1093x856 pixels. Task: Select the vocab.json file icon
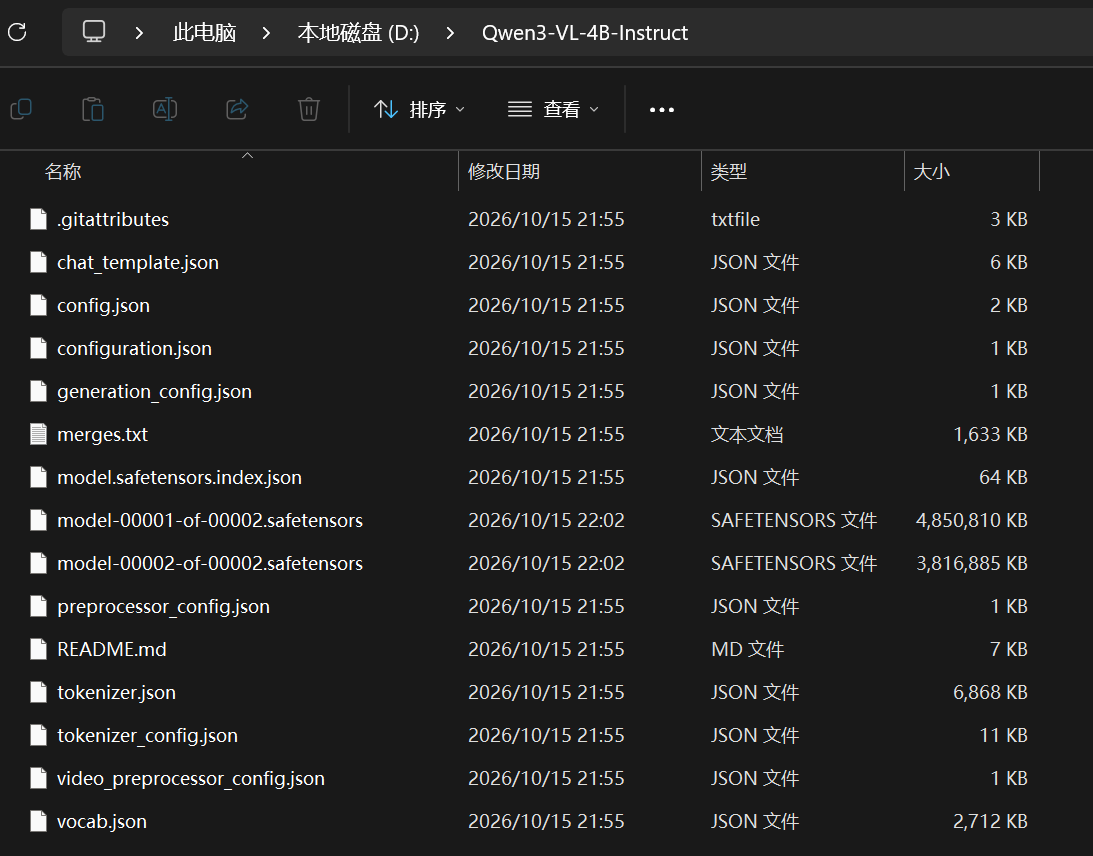coord(38,821)
